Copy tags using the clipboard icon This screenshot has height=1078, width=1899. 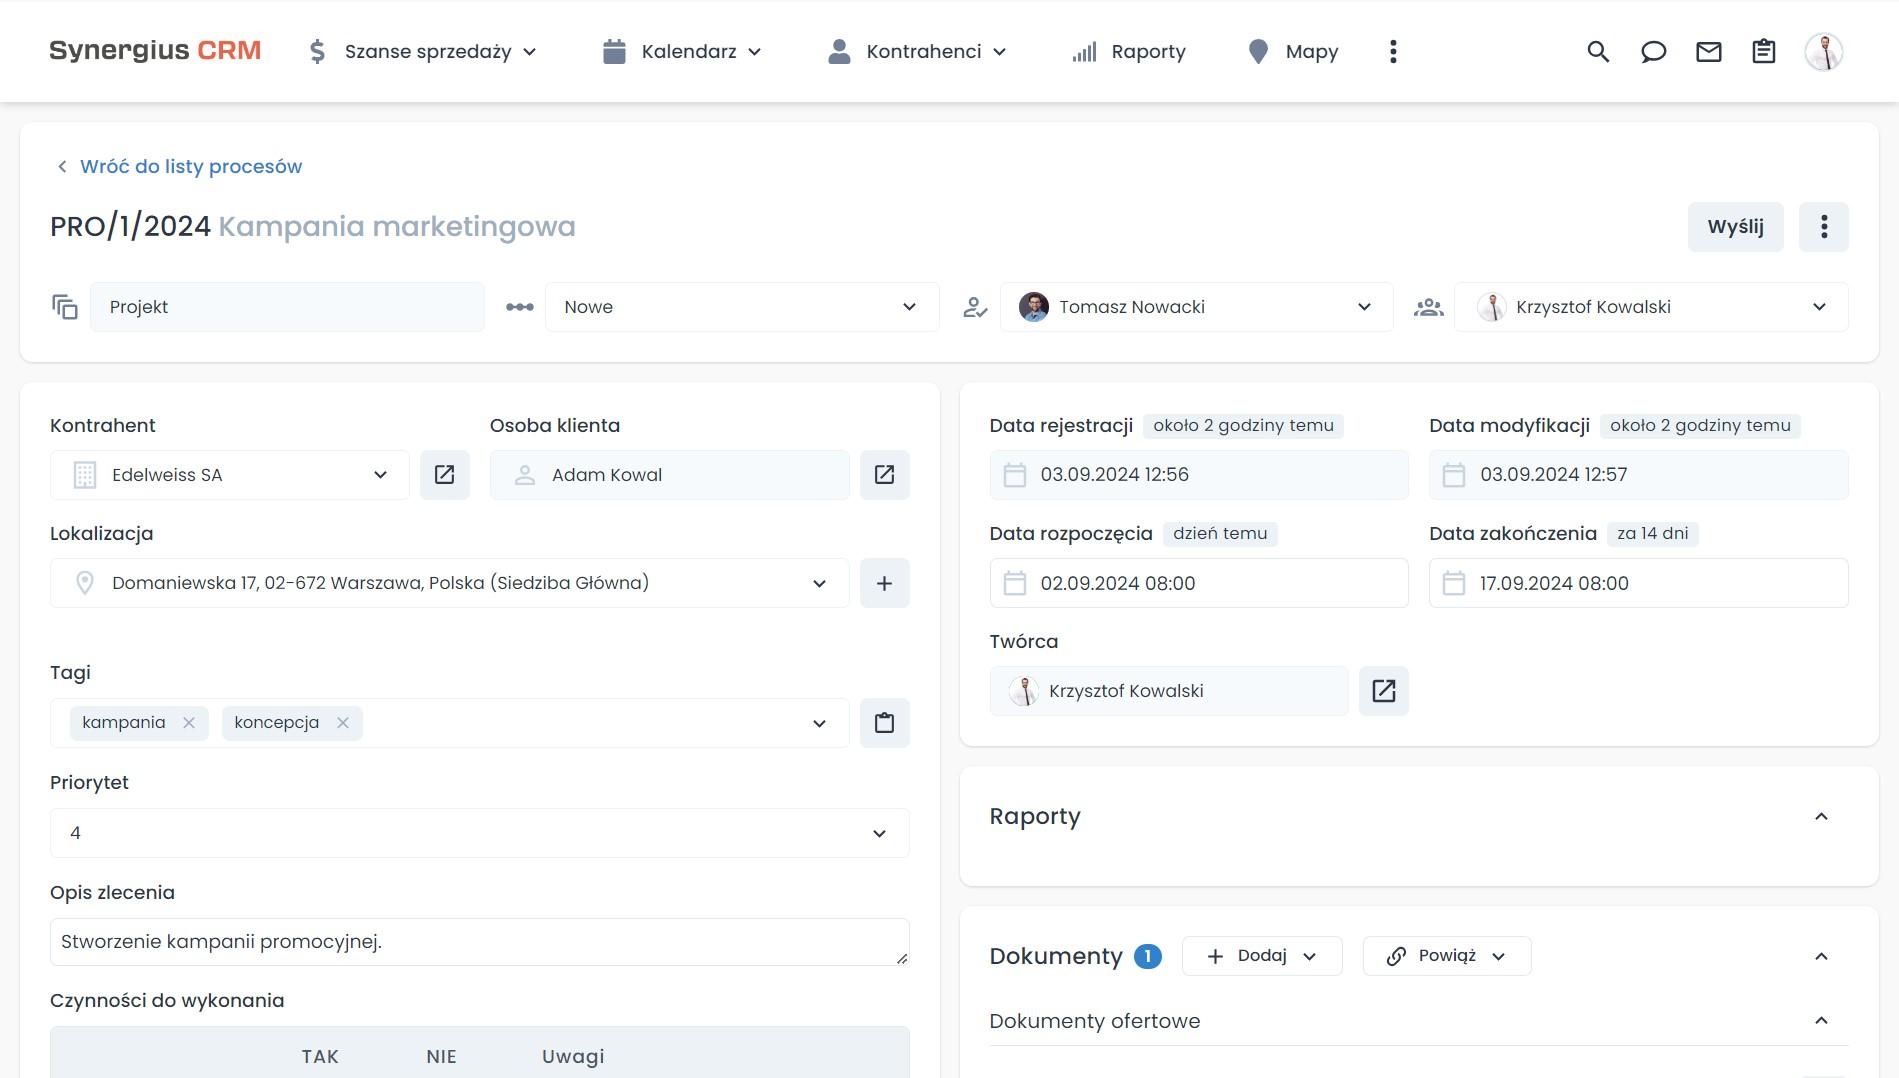pos(883,722)
